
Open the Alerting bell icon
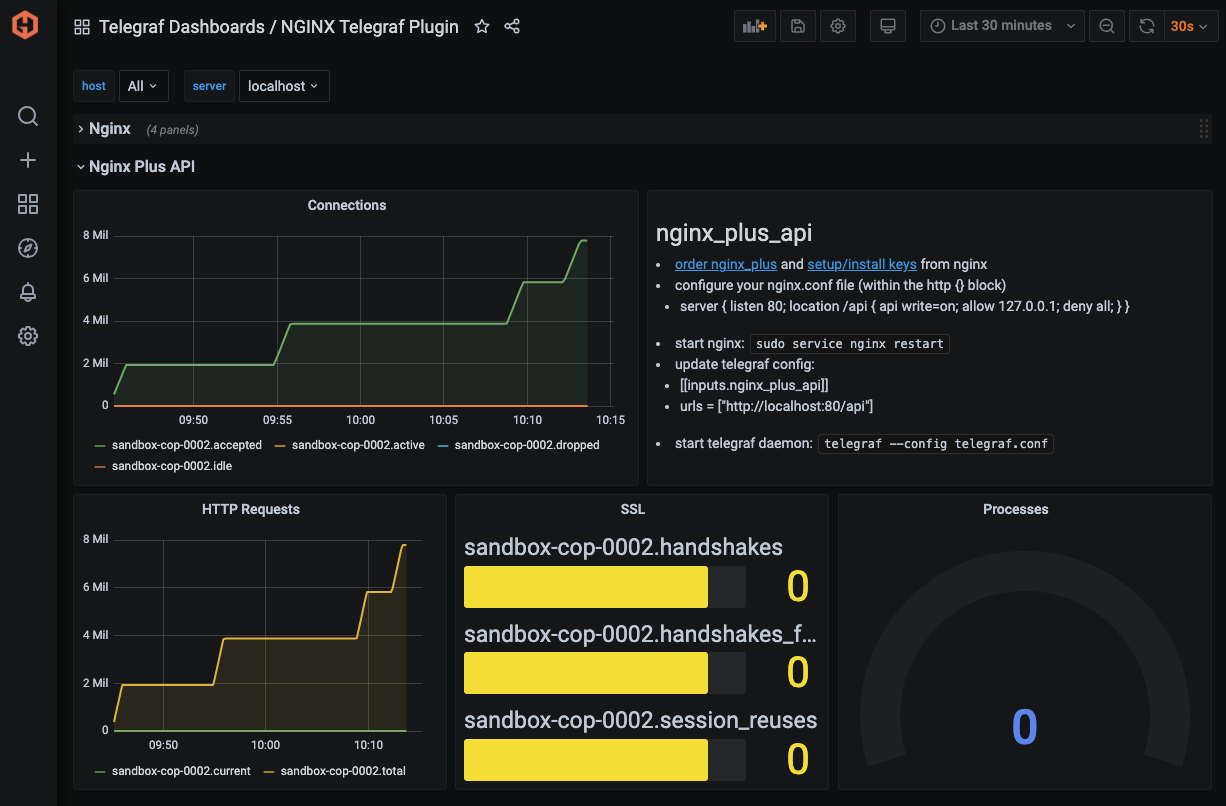tap(28, 292)
